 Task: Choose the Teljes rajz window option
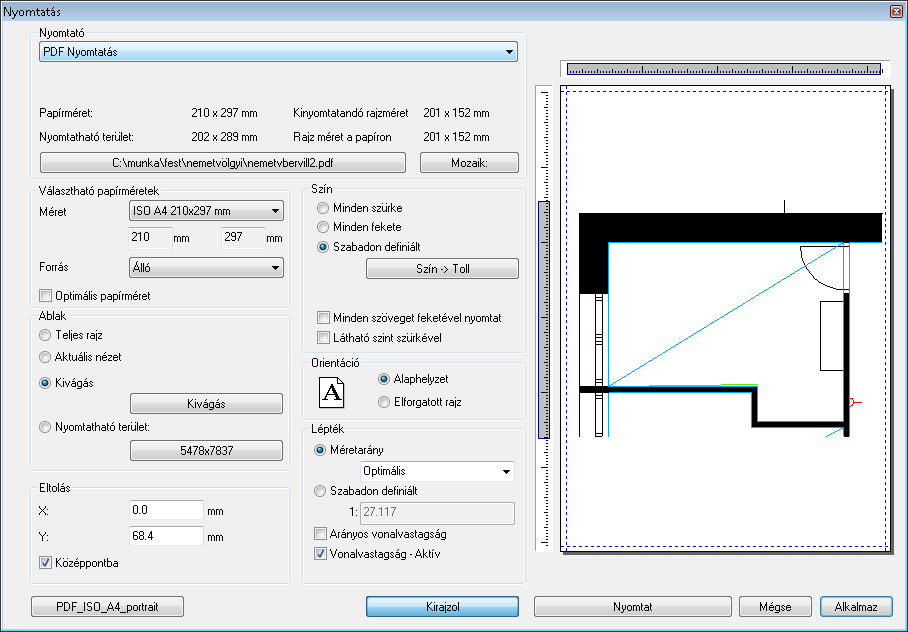click(x=45, y=336)
